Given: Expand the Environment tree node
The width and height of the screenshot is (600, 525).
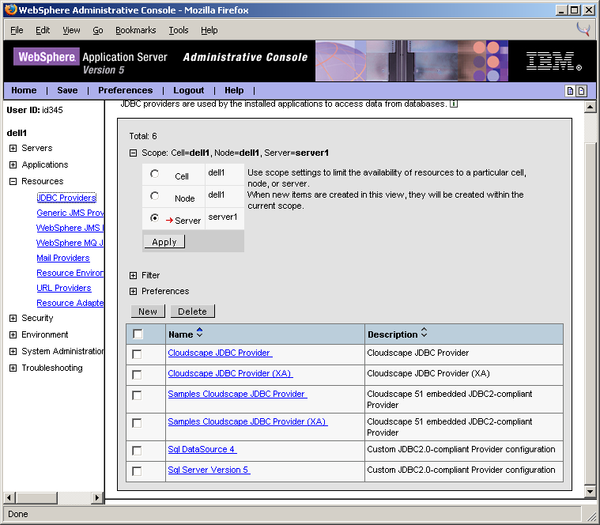Looking at the screenshot, I should (13, 335).
